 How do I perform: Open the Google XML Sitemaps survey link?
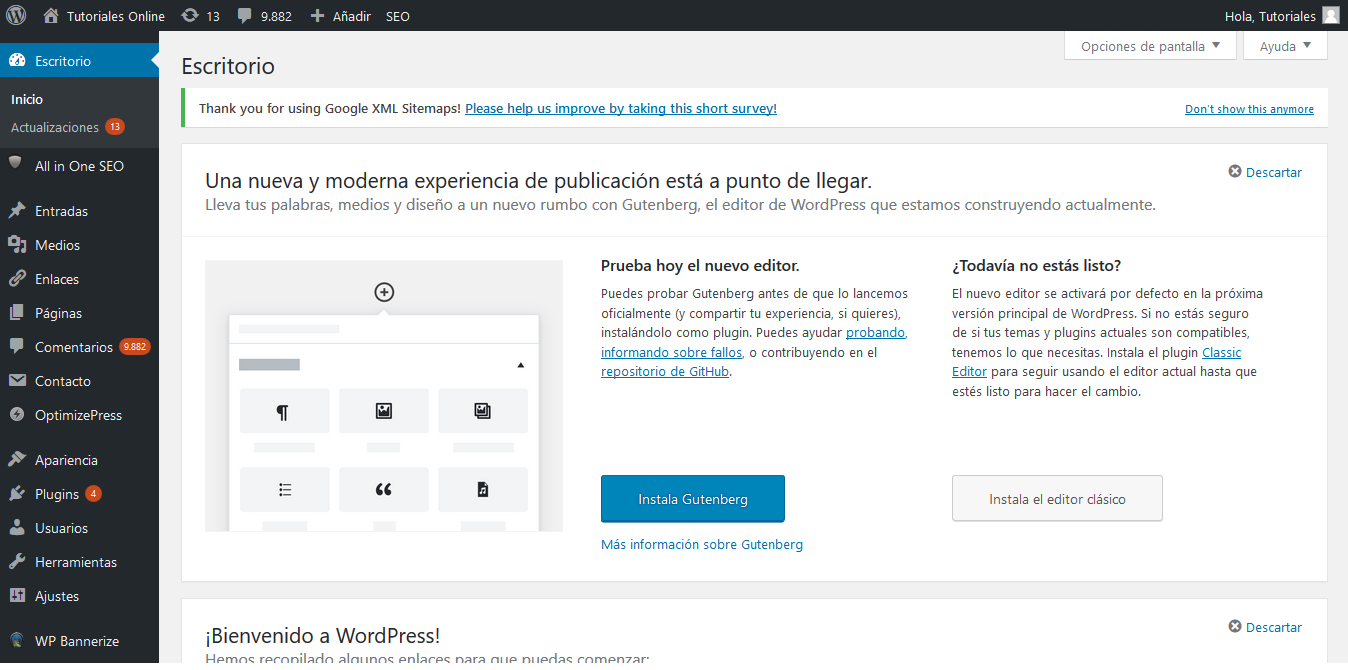(x=621, y=108)
